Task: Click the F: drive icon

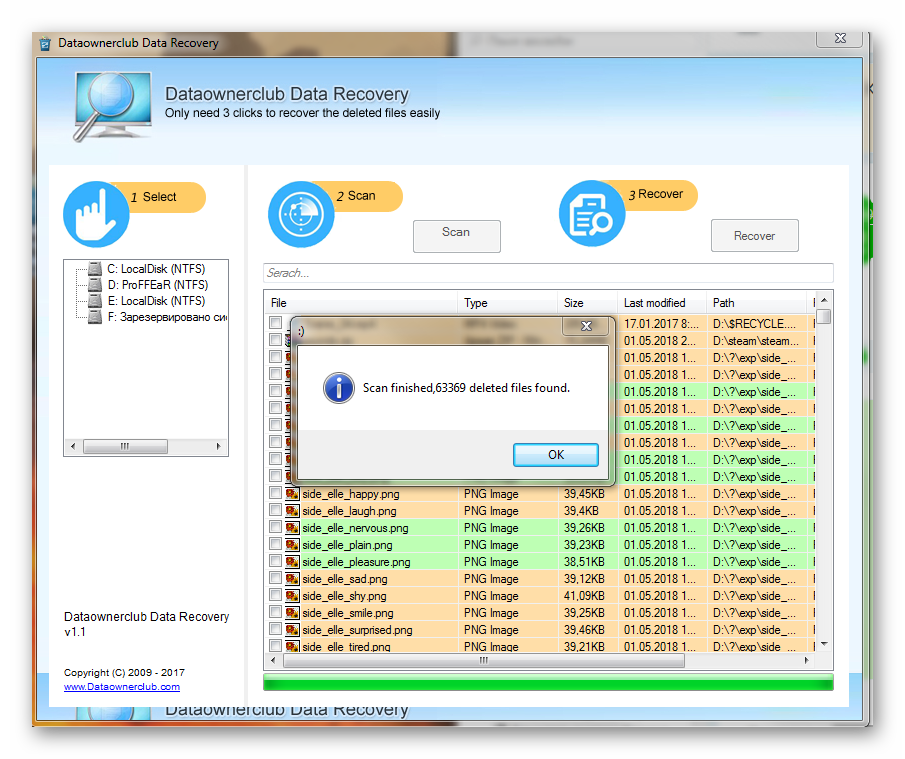Action: coord(95,317)
